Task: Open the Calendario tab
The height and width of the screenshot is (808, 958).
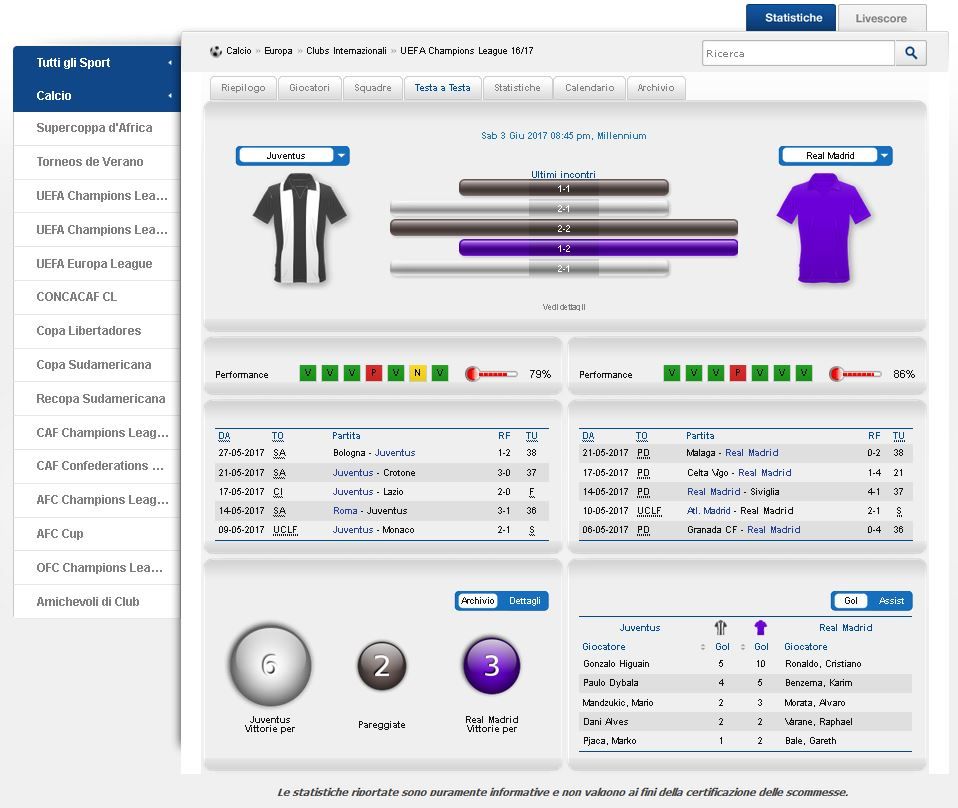Action: (590, 87)
